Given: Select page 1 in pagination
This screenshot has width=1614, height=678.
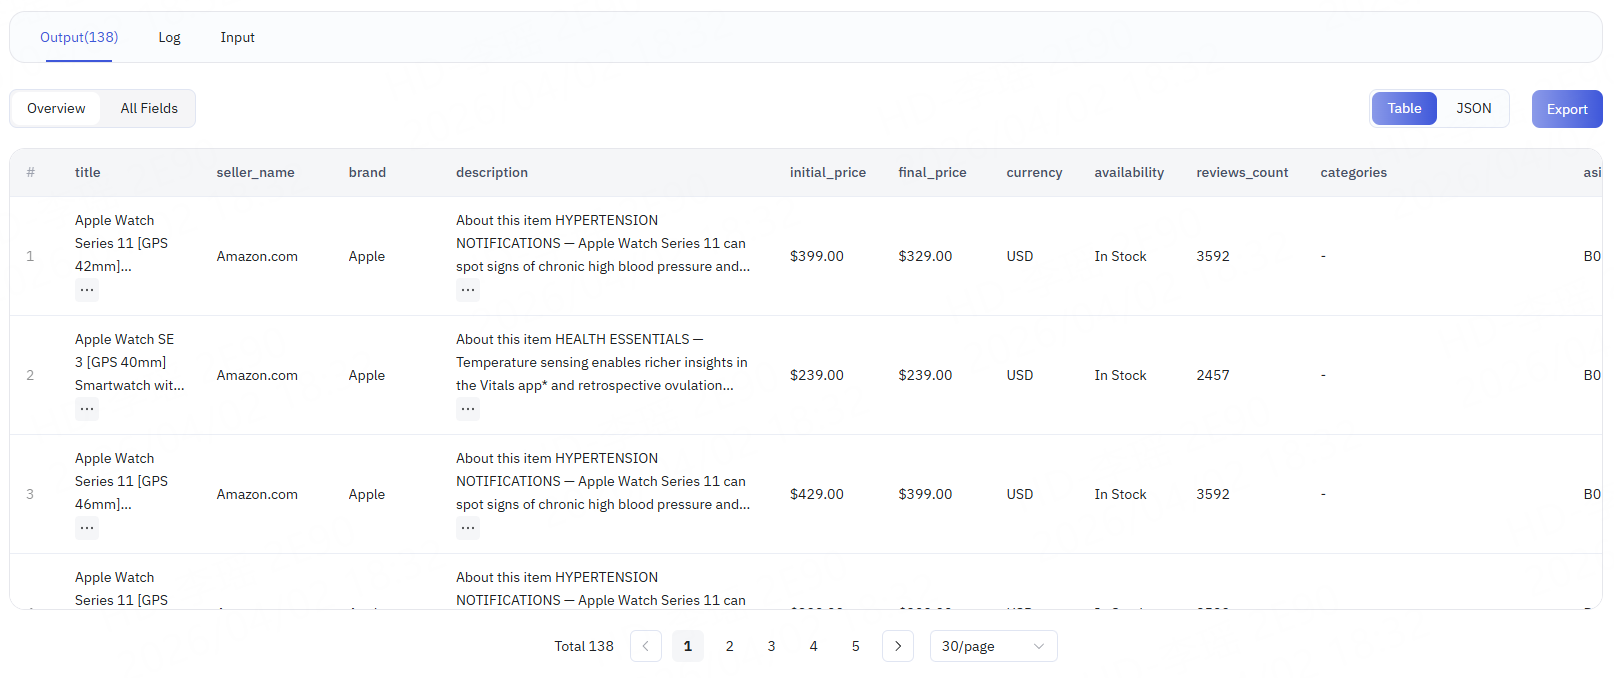Looking at the screenshot, I should (x=688, y=646).
